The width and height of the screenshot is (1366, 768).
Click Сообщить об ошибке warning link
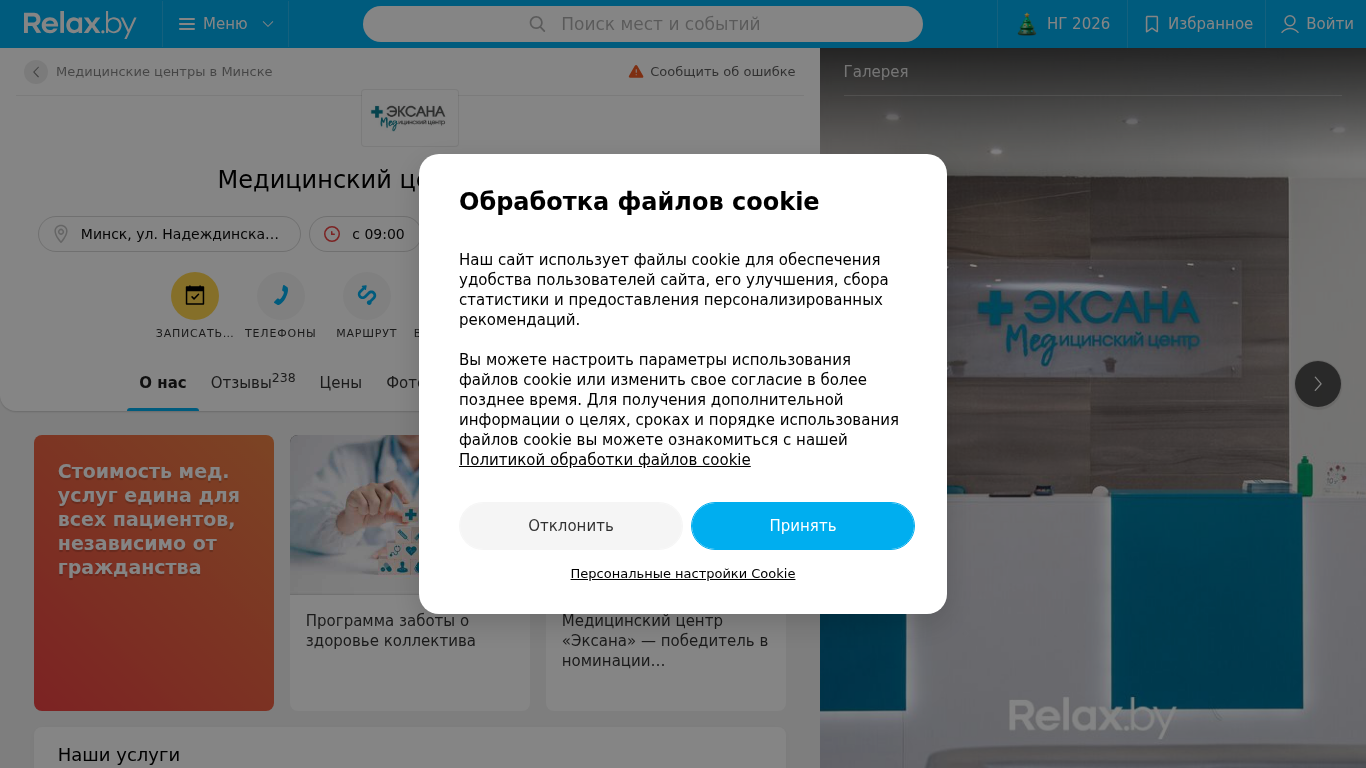(x=712, y=72)
